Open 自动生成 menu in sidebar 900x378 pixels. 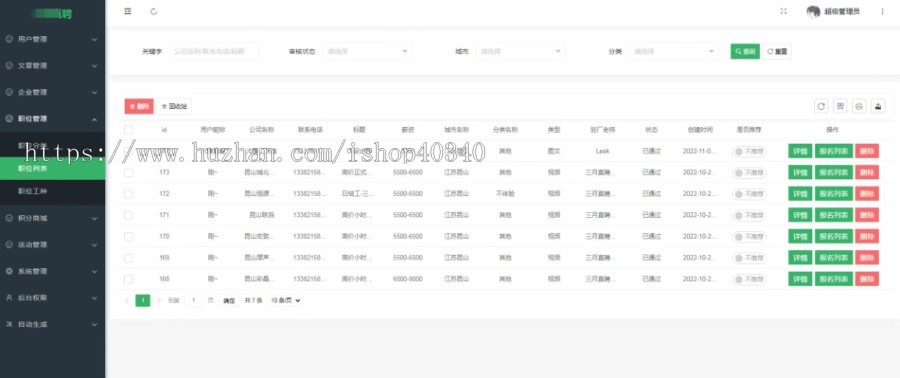(52, 324)
